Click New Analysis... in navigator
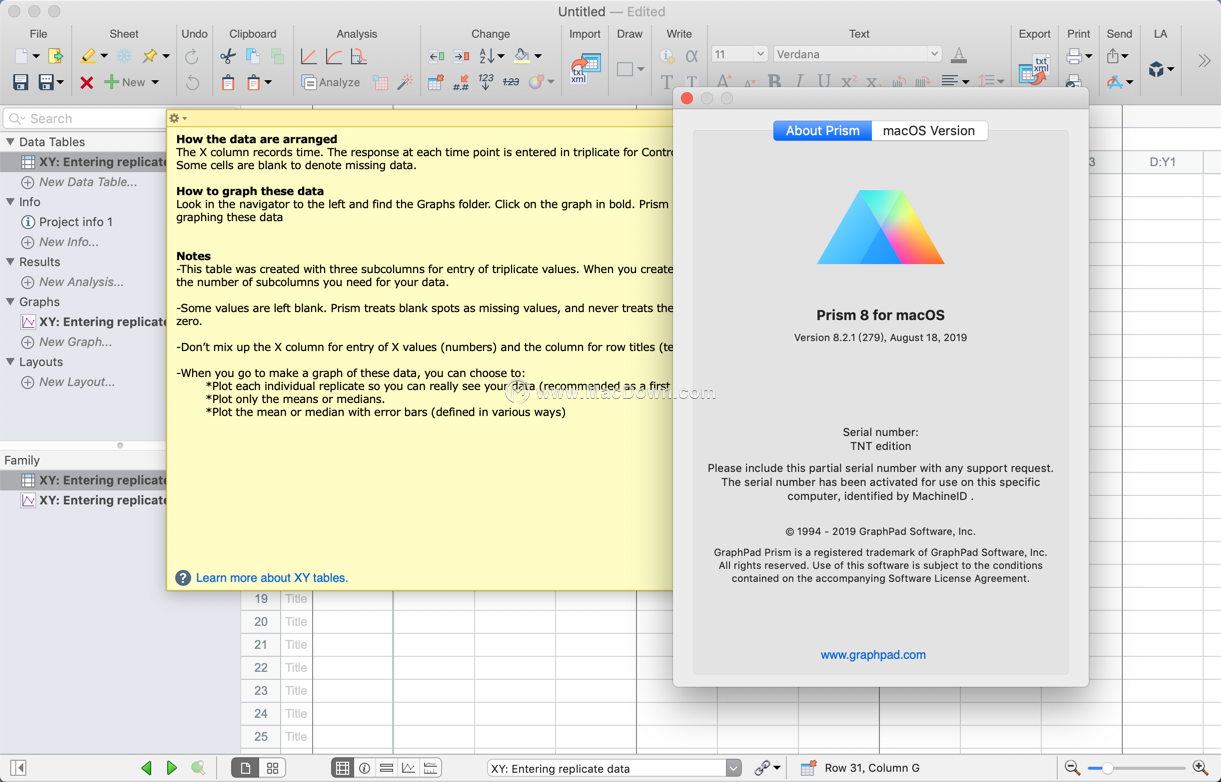 [81, 282]
